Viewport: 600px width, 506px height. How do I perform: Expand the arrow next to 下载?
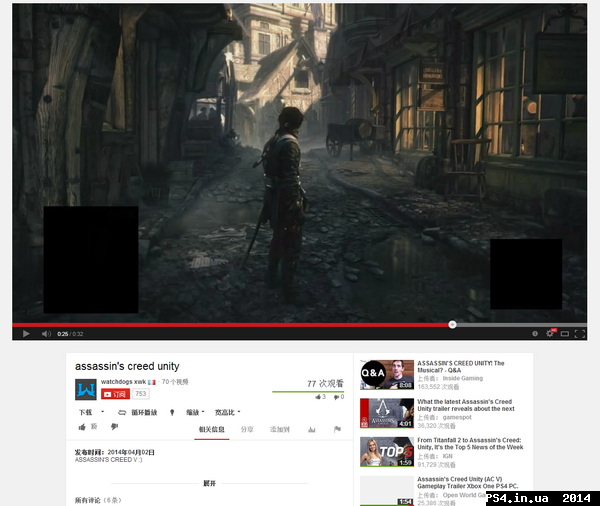[x=102, y=412]
